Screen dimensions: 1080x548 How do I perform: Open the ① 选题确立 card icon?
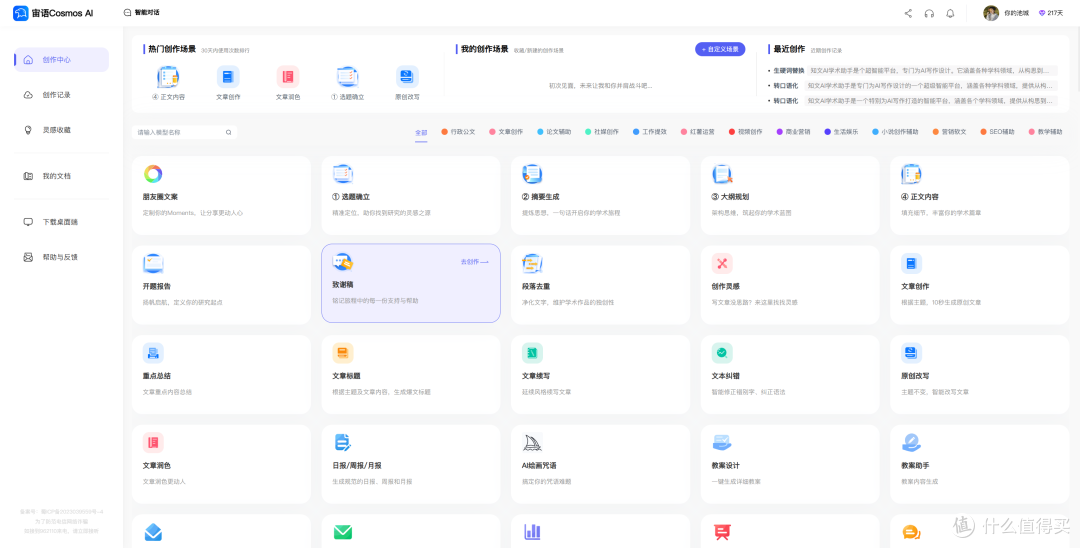coord(343,173)
